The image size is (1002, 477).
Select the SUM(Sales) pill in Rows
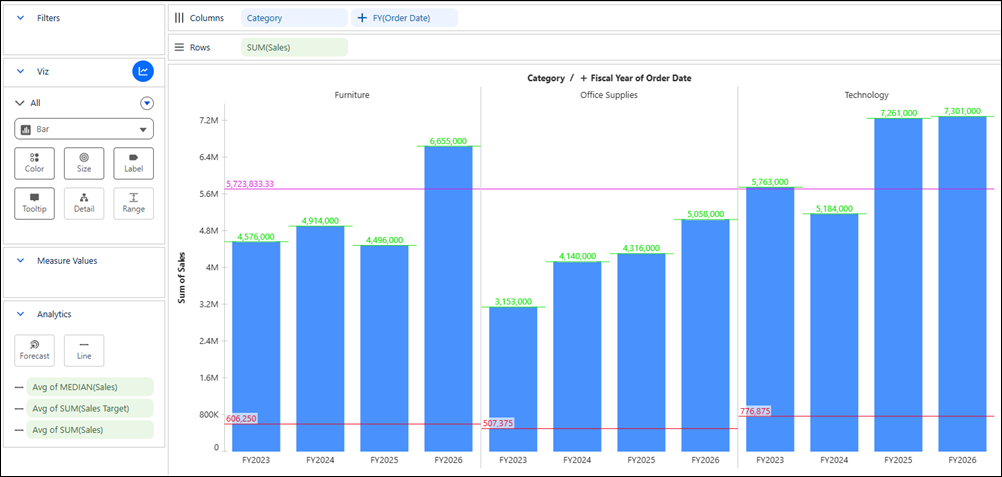pos(294,47)
